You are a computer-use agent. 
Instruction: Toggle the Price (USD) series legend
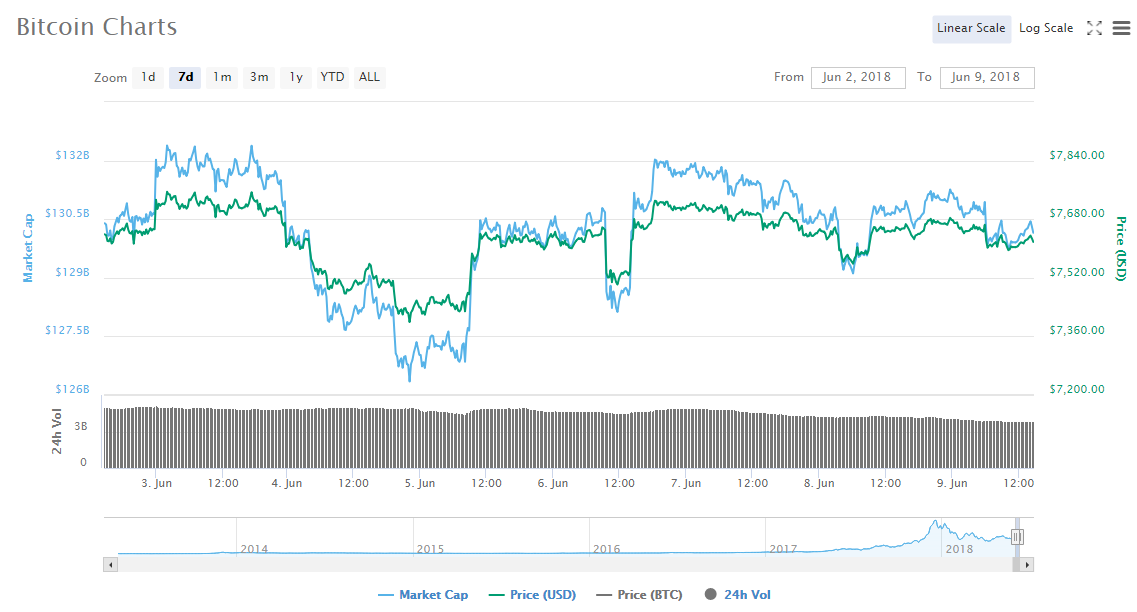[x=533, y=595]
